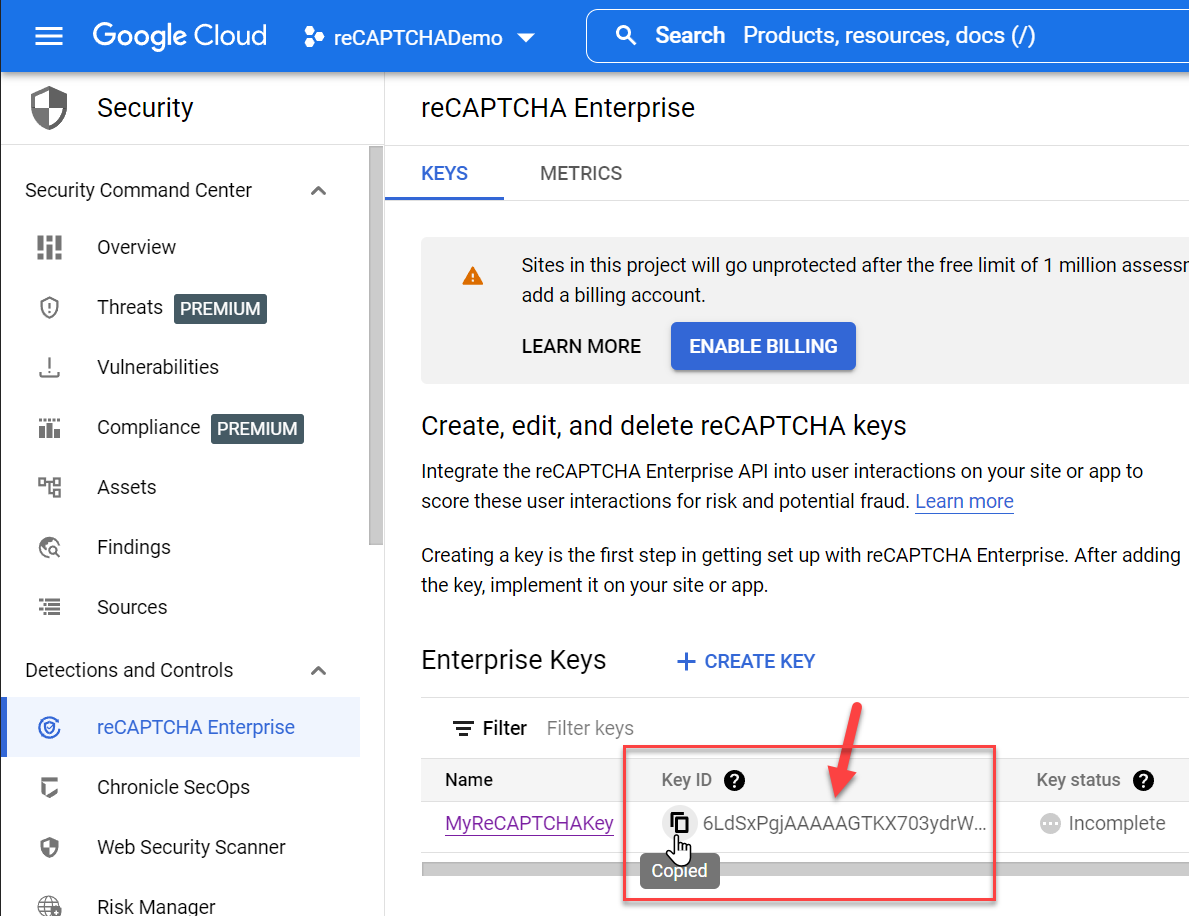The width and height of the screenshot is (1189, 916).
Task: Switch to the KEYS tab
Action: [444, 174]
